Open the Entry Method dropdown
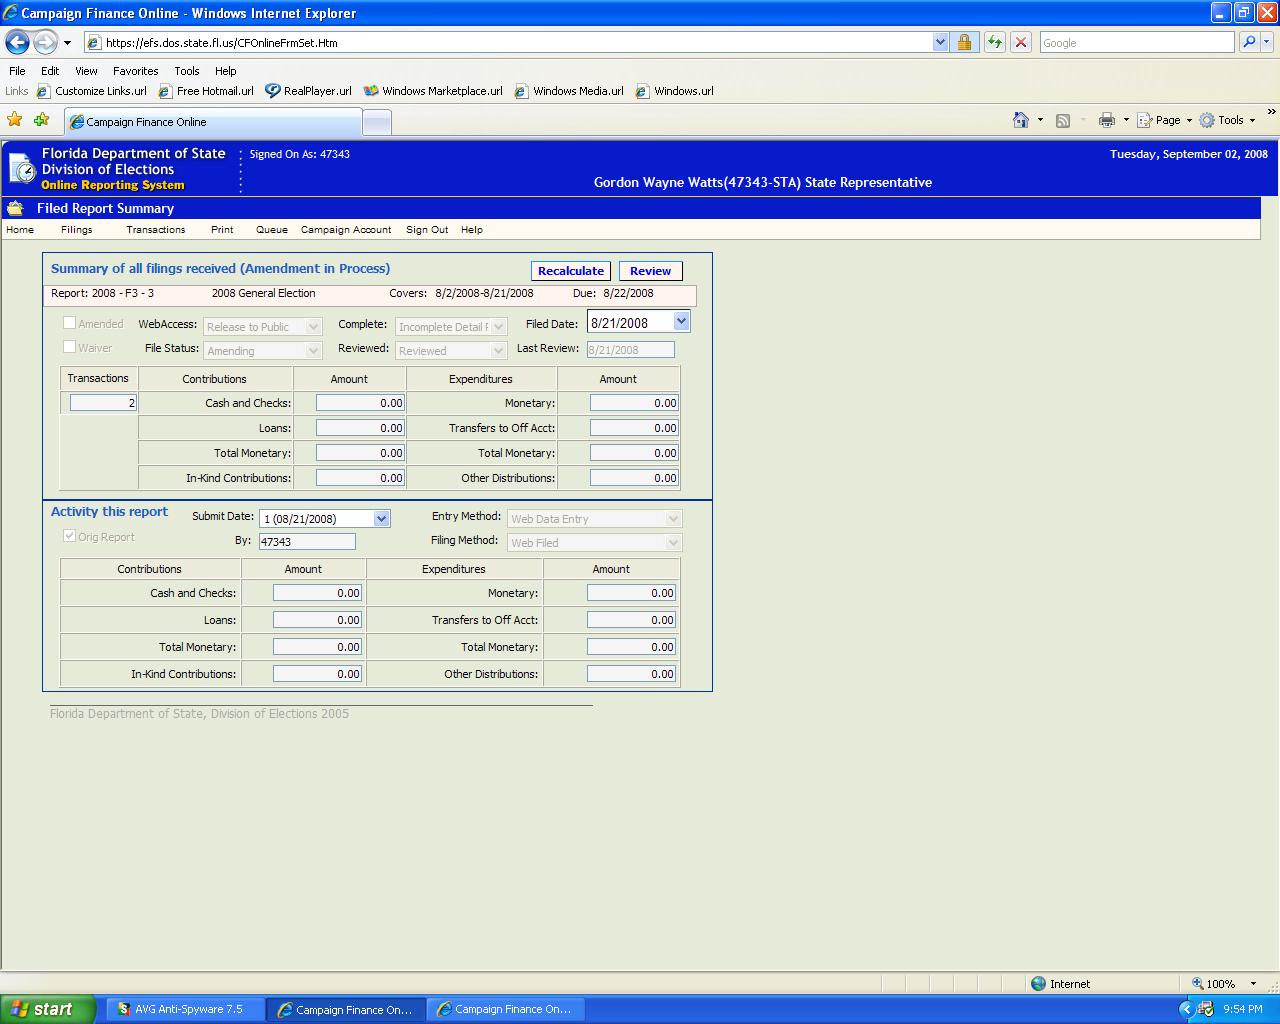The height and width of the screenshot is (1024, 1280). coord(595,519)
